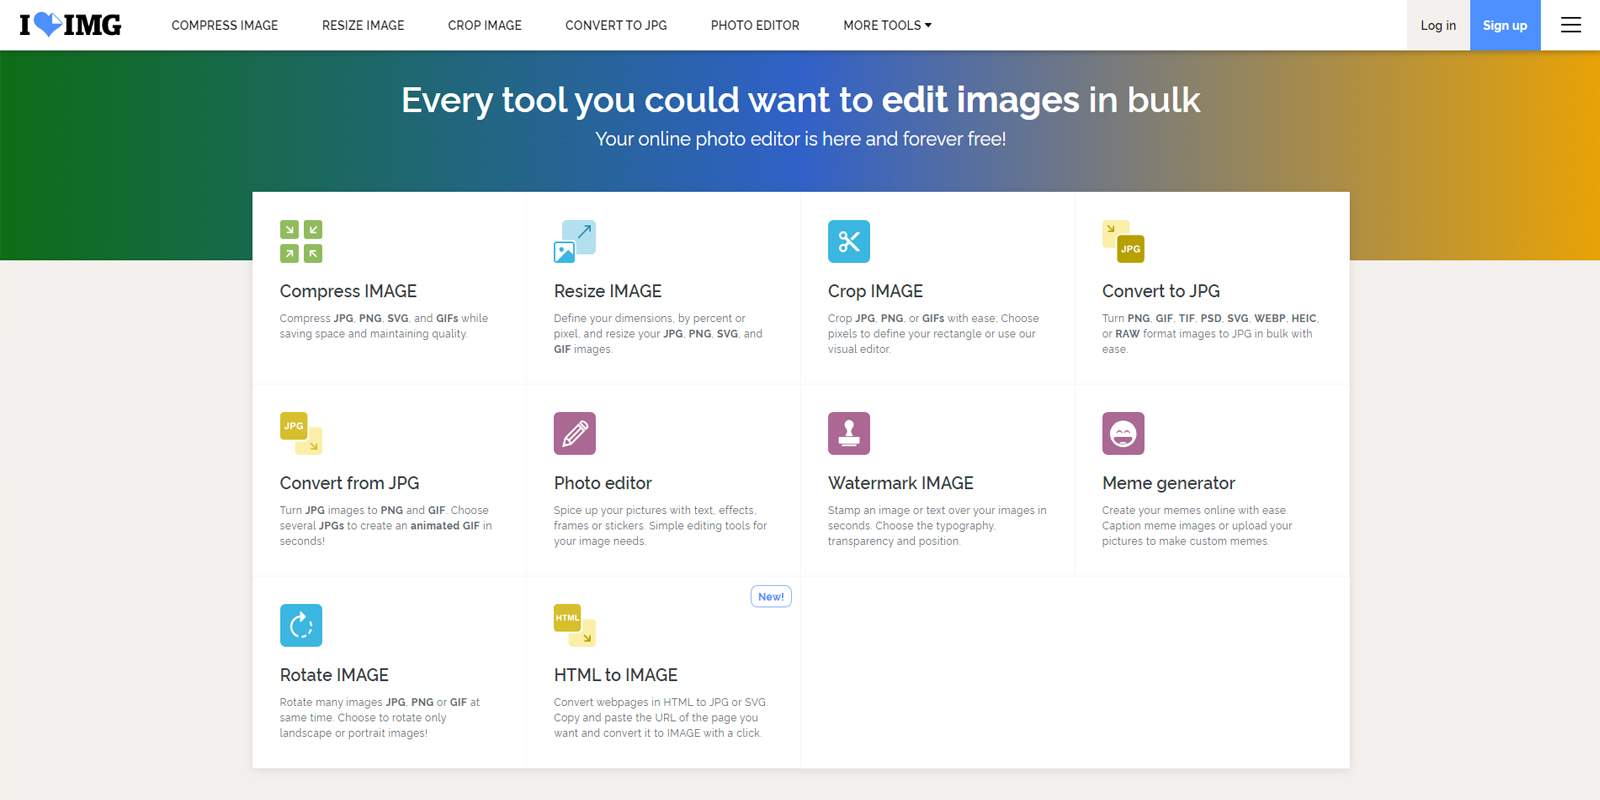Click the New! badge on HTML to IMAGE
This screenshot has width=1600, height=800.
click(771, 596)
